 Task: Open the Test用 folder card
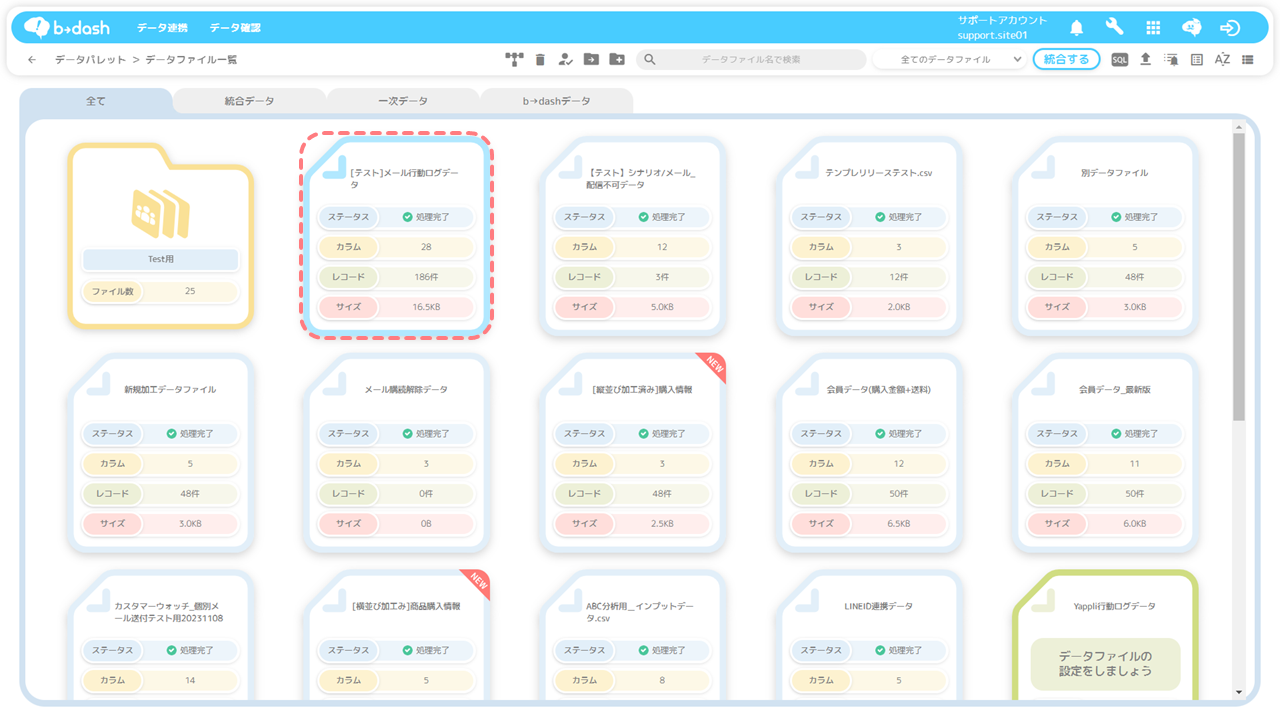[x=160, y=235]
